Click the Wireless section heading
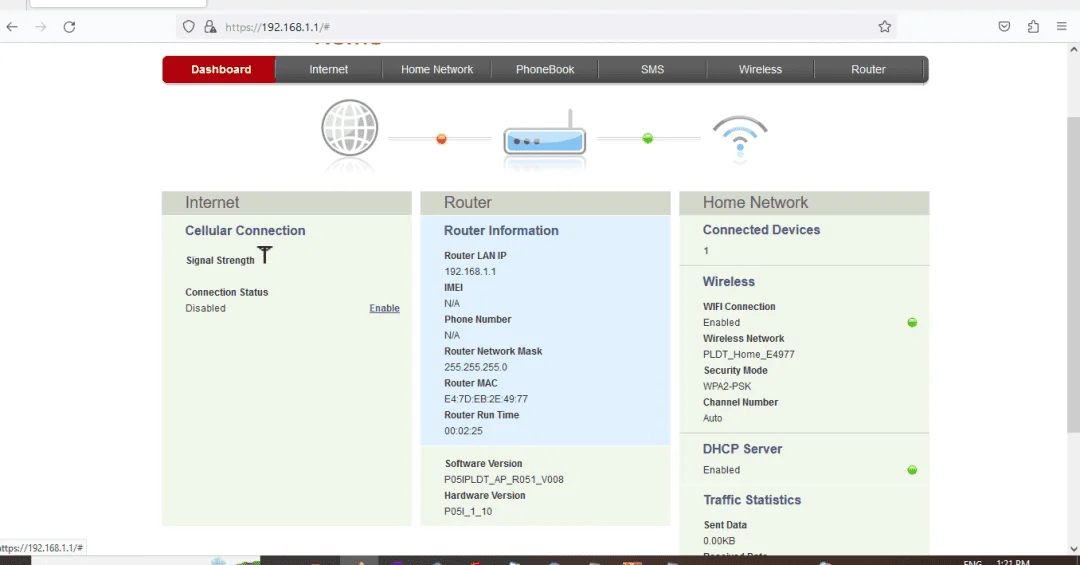The width and height of the screenshot is (1080, 565). [x=728, y=282]
